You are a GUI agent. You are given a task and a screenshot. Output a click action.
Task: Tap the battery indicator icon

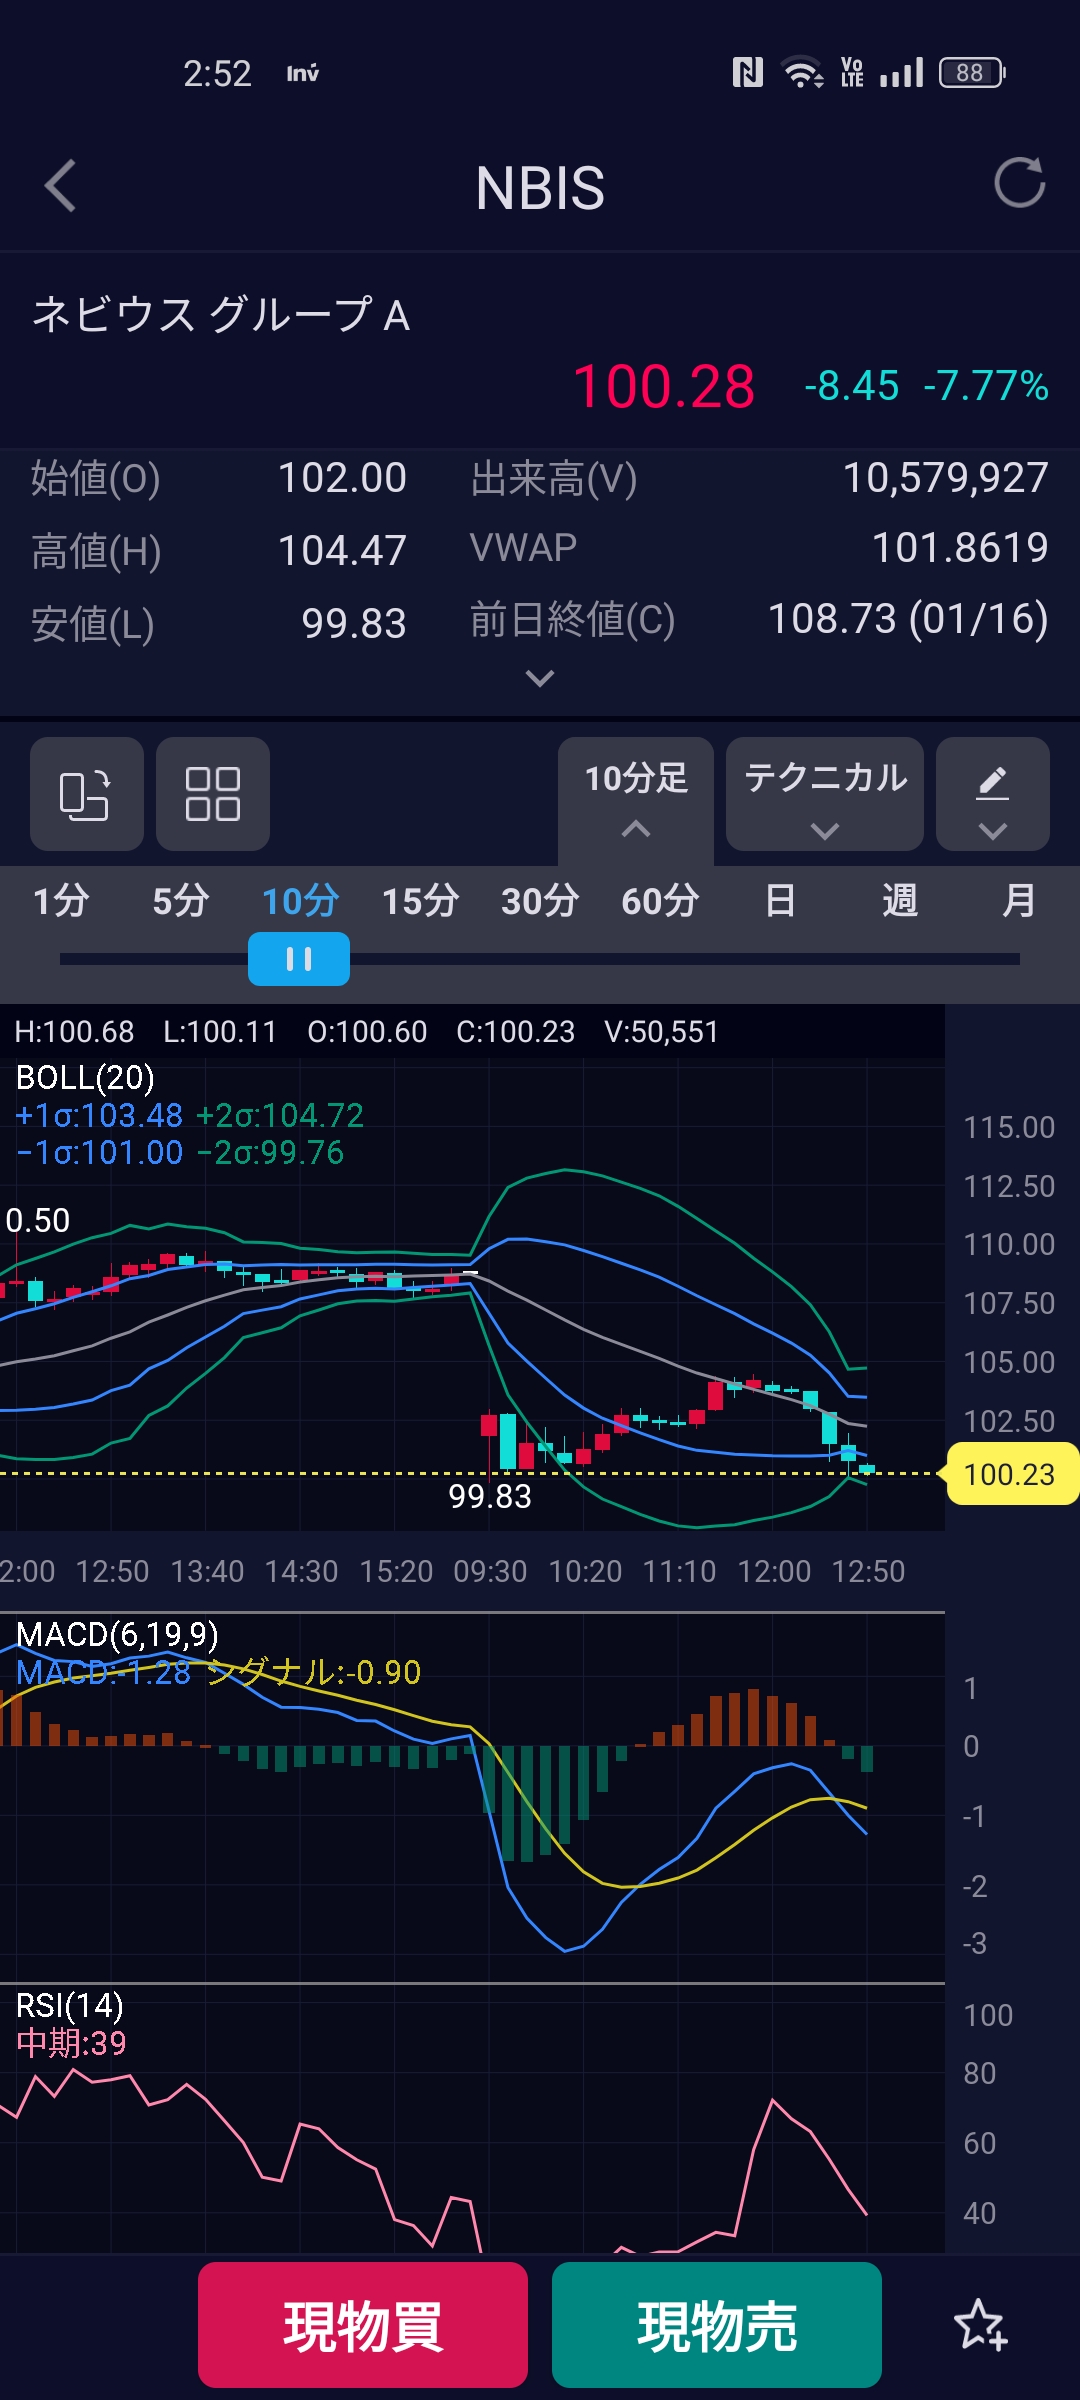(971, 73)
